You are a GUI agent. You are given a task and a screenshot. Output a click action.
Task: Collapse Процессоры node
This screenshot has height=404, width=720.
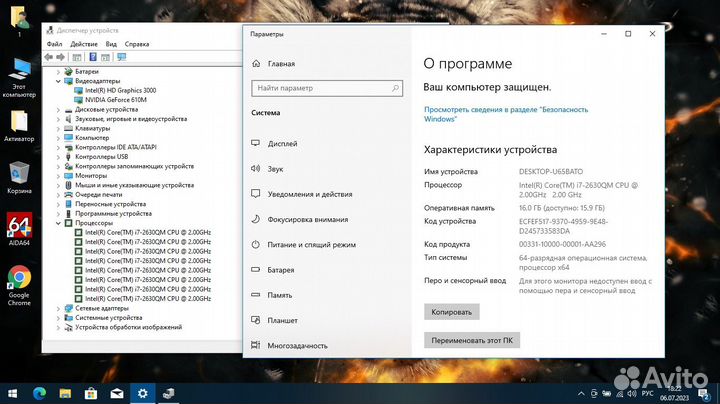click(58, 223)
